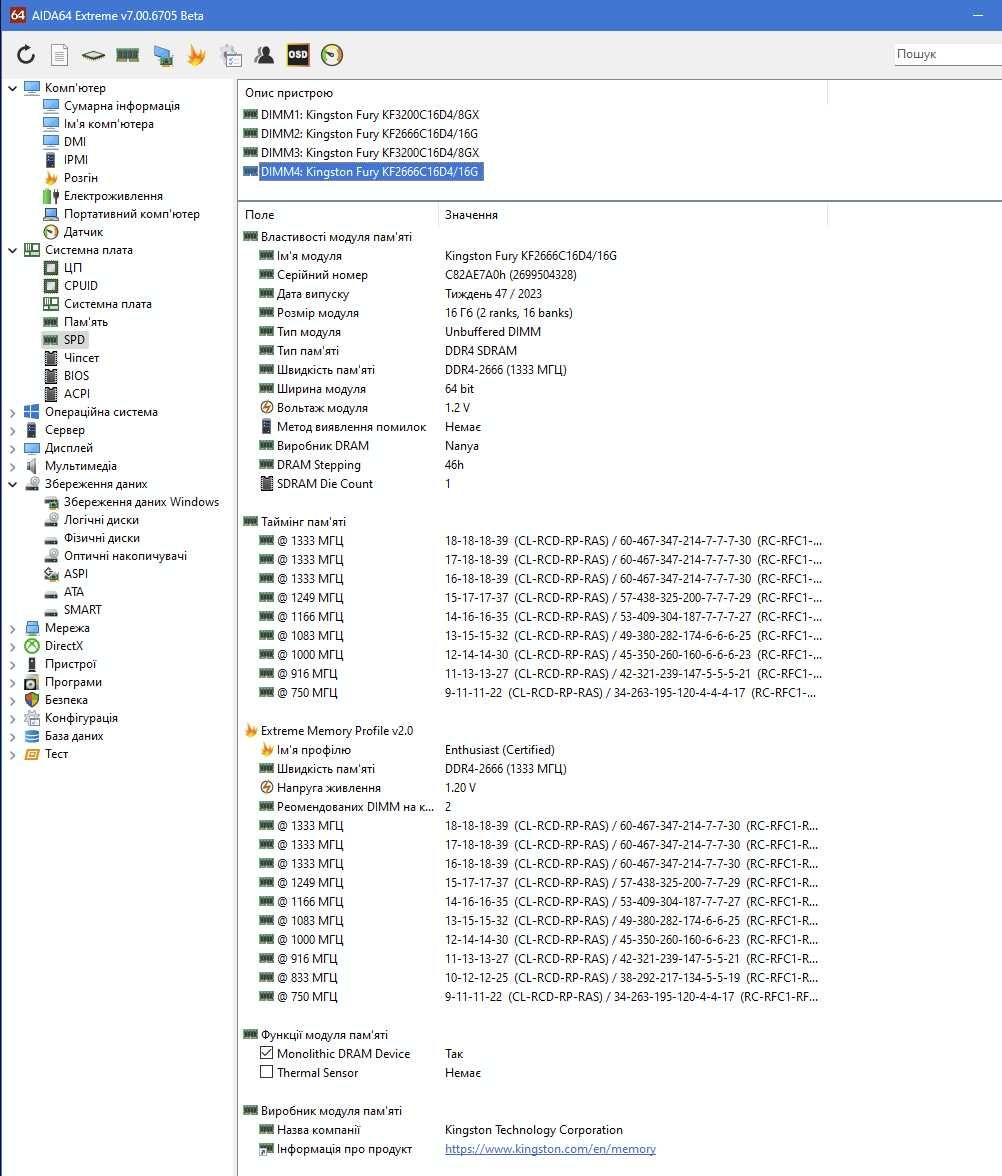Expand the Мультимедіа tree node
1002x1176 pixels.
pyautogui.click(x=12, y=466)
